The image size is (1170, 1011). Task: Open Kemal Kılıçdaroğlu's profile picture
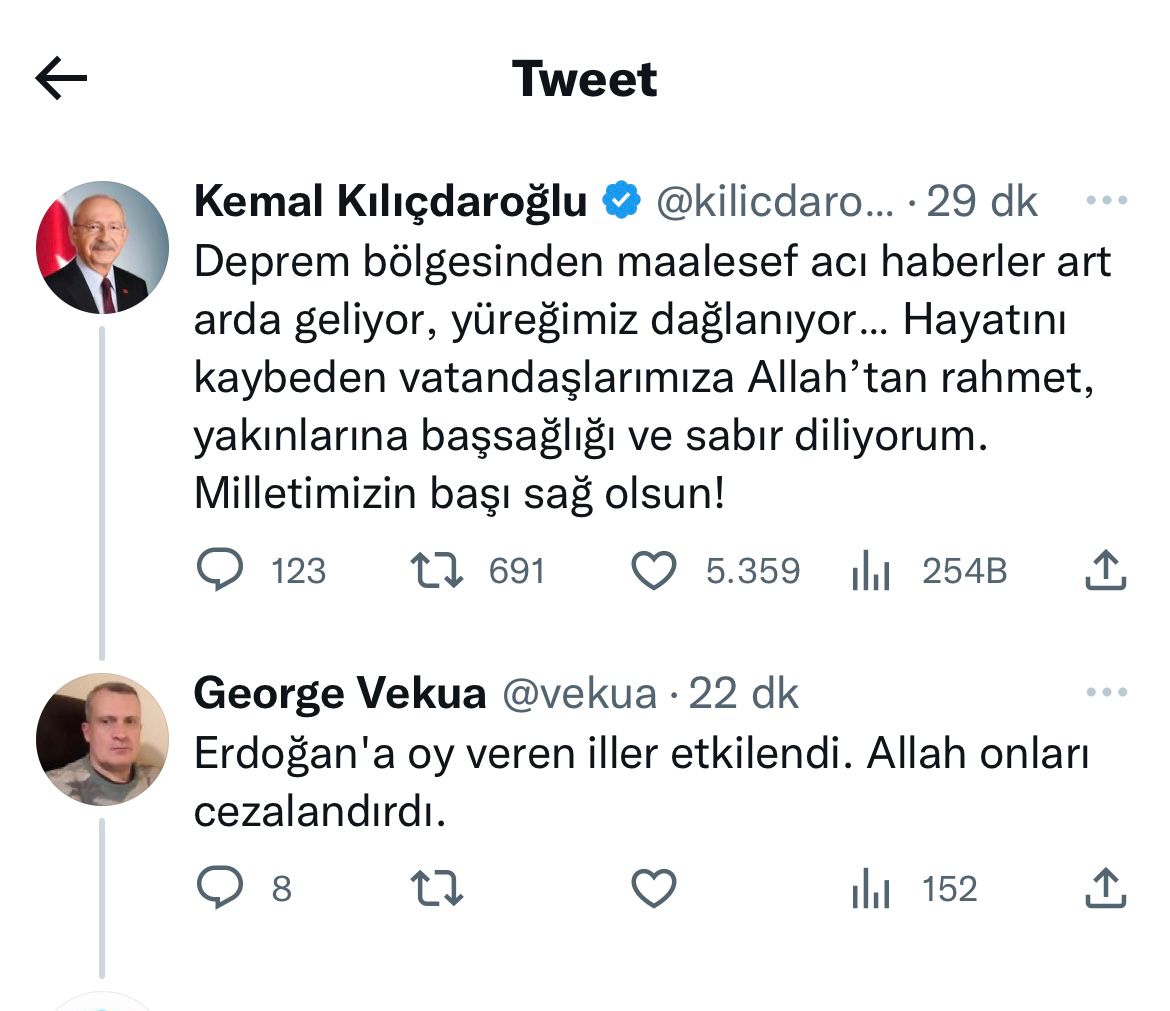[x=102, y=247]
